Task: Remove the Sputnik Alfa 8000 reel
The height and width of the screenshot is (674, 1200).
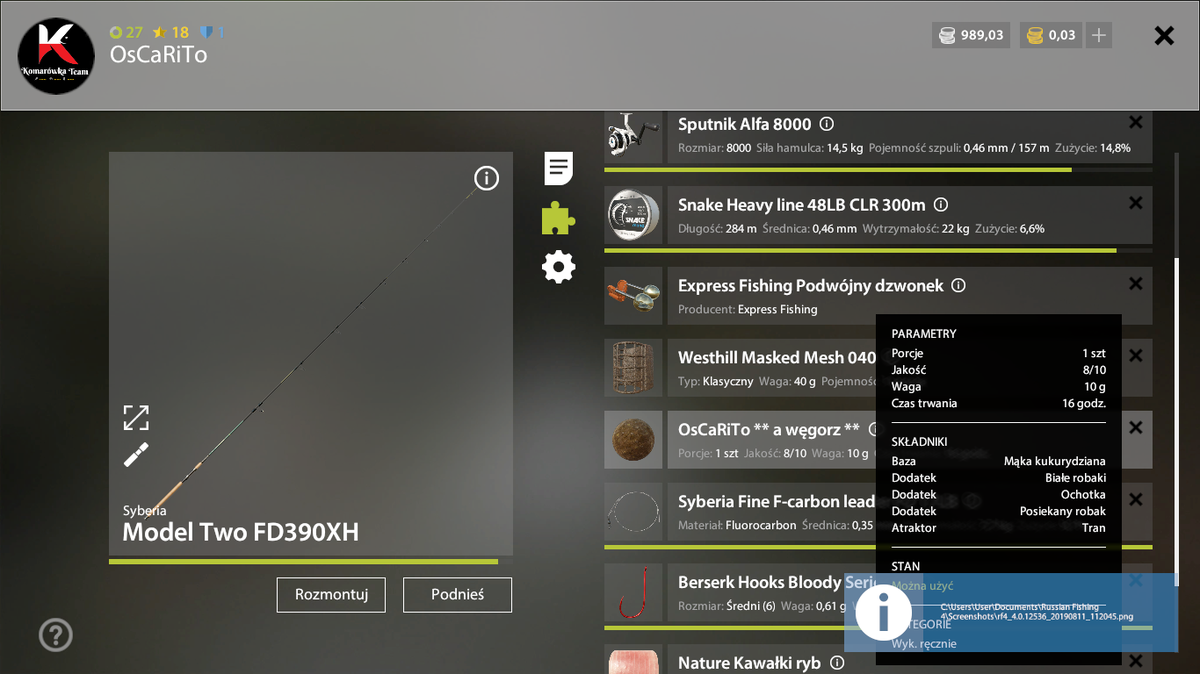Action: (1135, 122)
